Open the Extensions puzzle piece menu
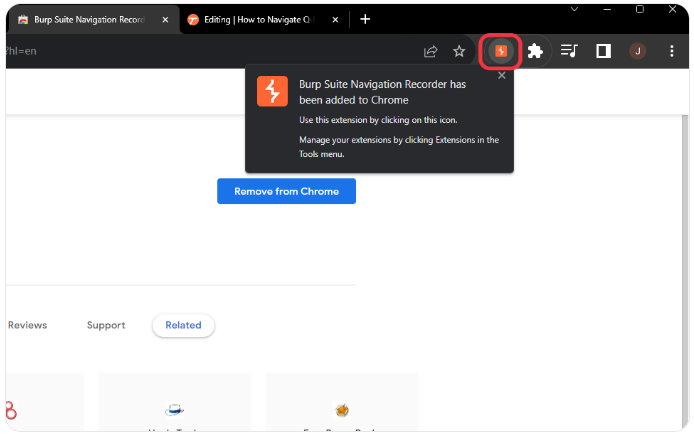694x435 pixels. 535,51
